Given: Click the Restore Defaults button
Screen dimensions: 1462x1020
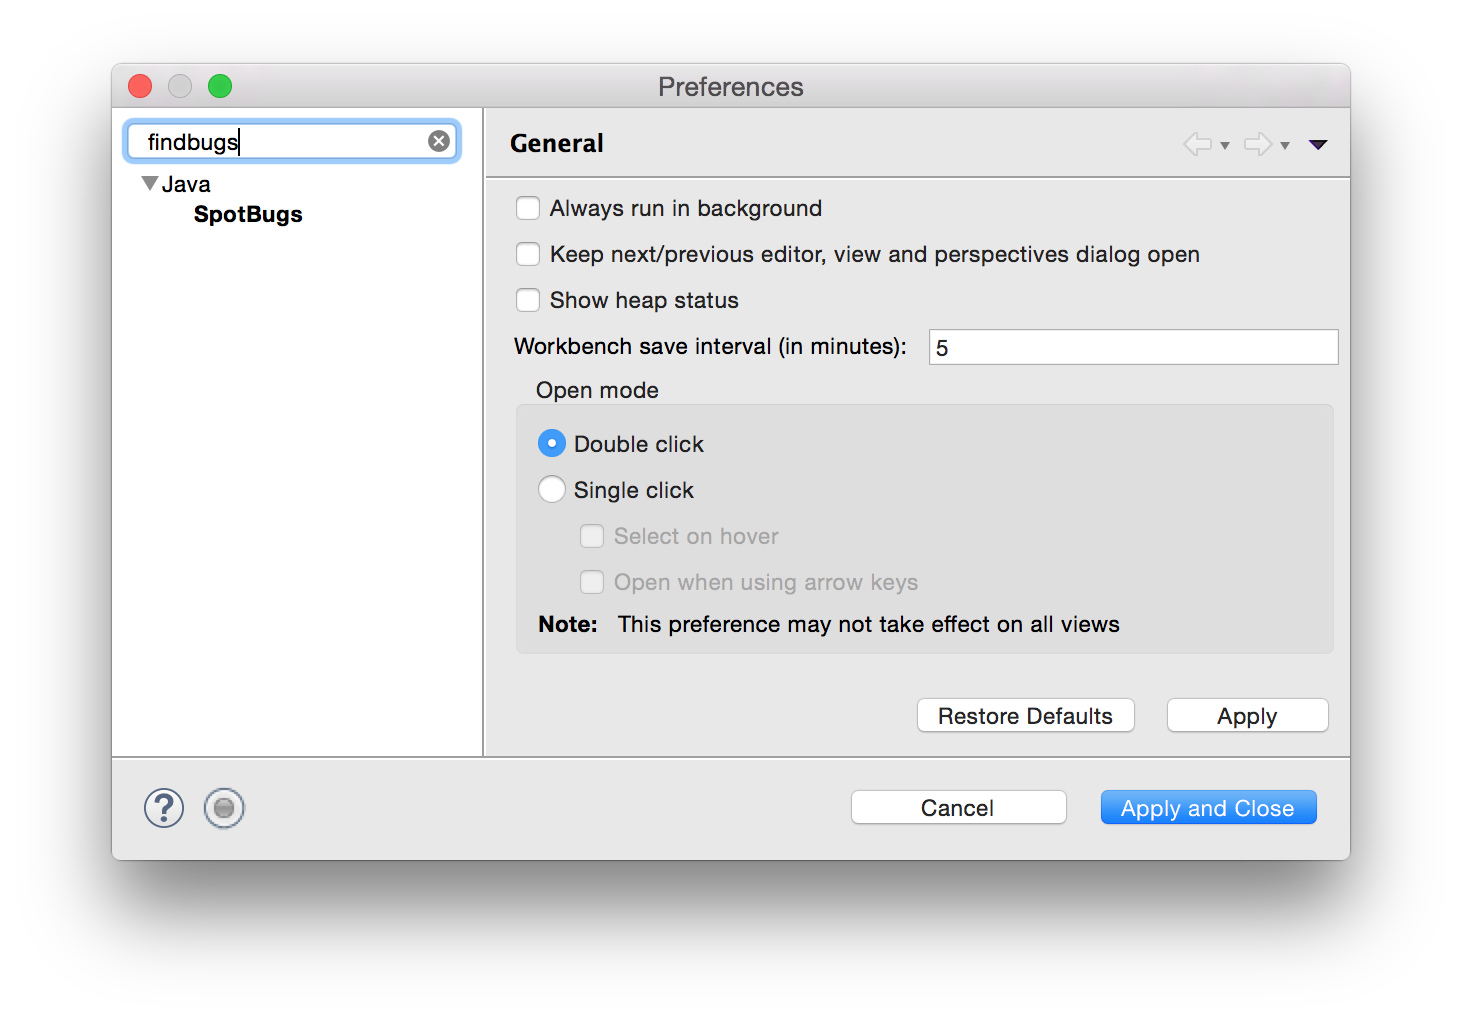Looking at the screenshot, I should pos(1025,715).
